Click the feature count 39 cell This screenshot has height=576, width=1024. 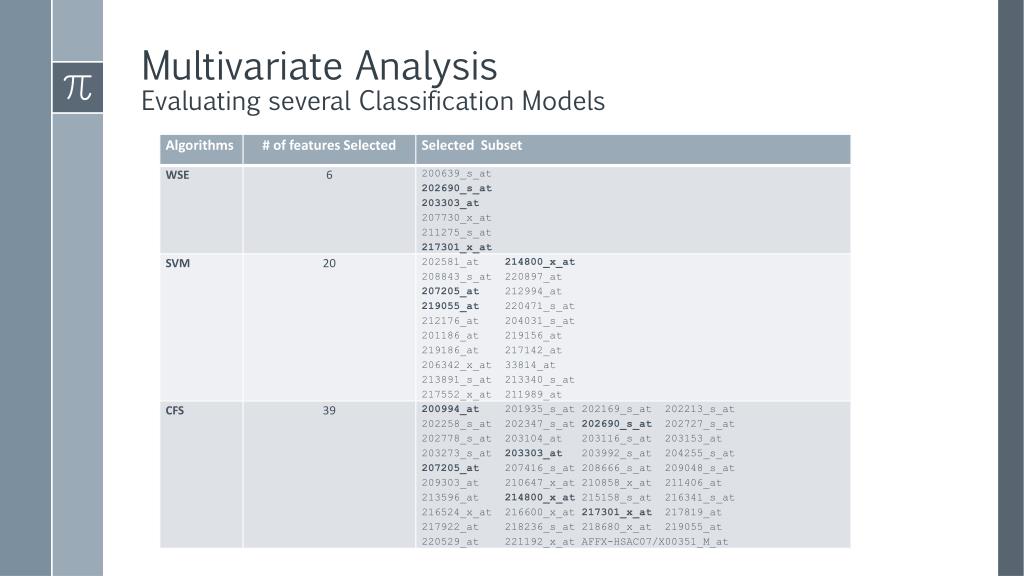(329, 410)
